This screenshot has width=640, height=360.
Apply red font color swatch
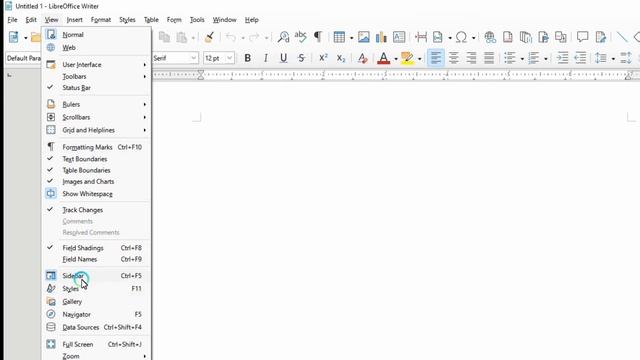(384, 58)
